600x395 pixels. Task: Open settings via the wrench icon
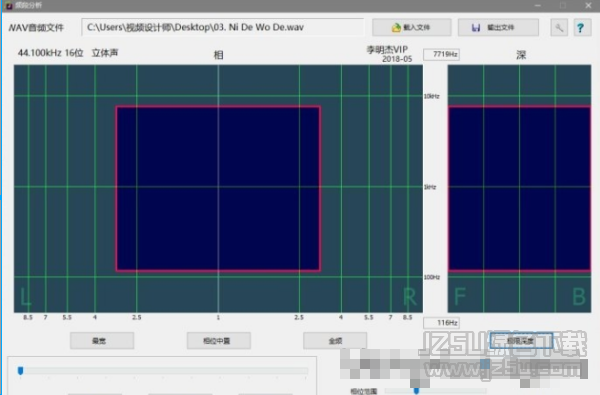coord(559,28)
